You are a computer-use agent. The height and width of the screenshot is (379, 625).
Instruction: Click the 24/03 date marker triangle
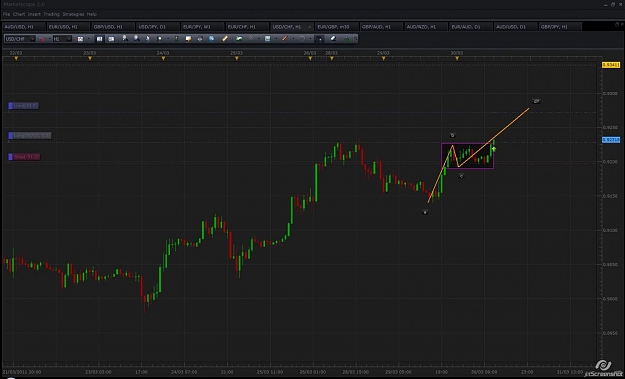click(163, 59)
